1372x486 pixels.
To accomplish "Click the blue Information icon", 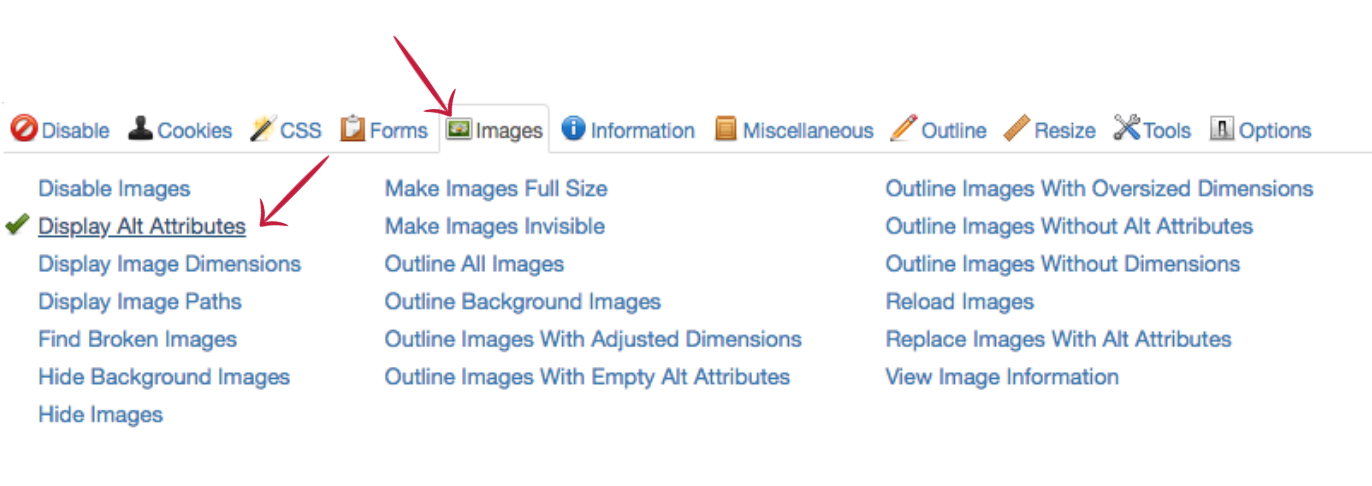I will 573,129.
